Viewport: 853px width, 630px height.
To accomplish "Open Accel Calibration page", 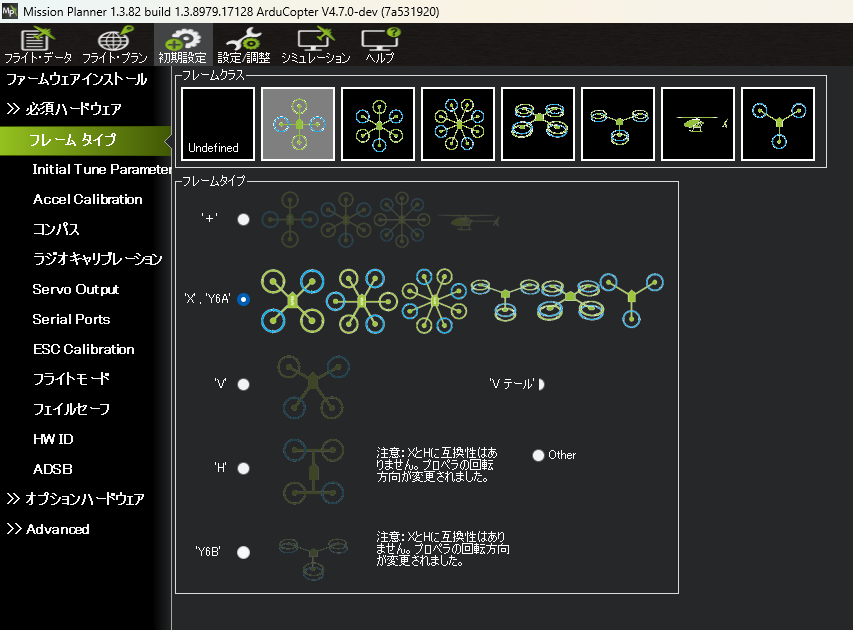I will [x=88, y=199].
